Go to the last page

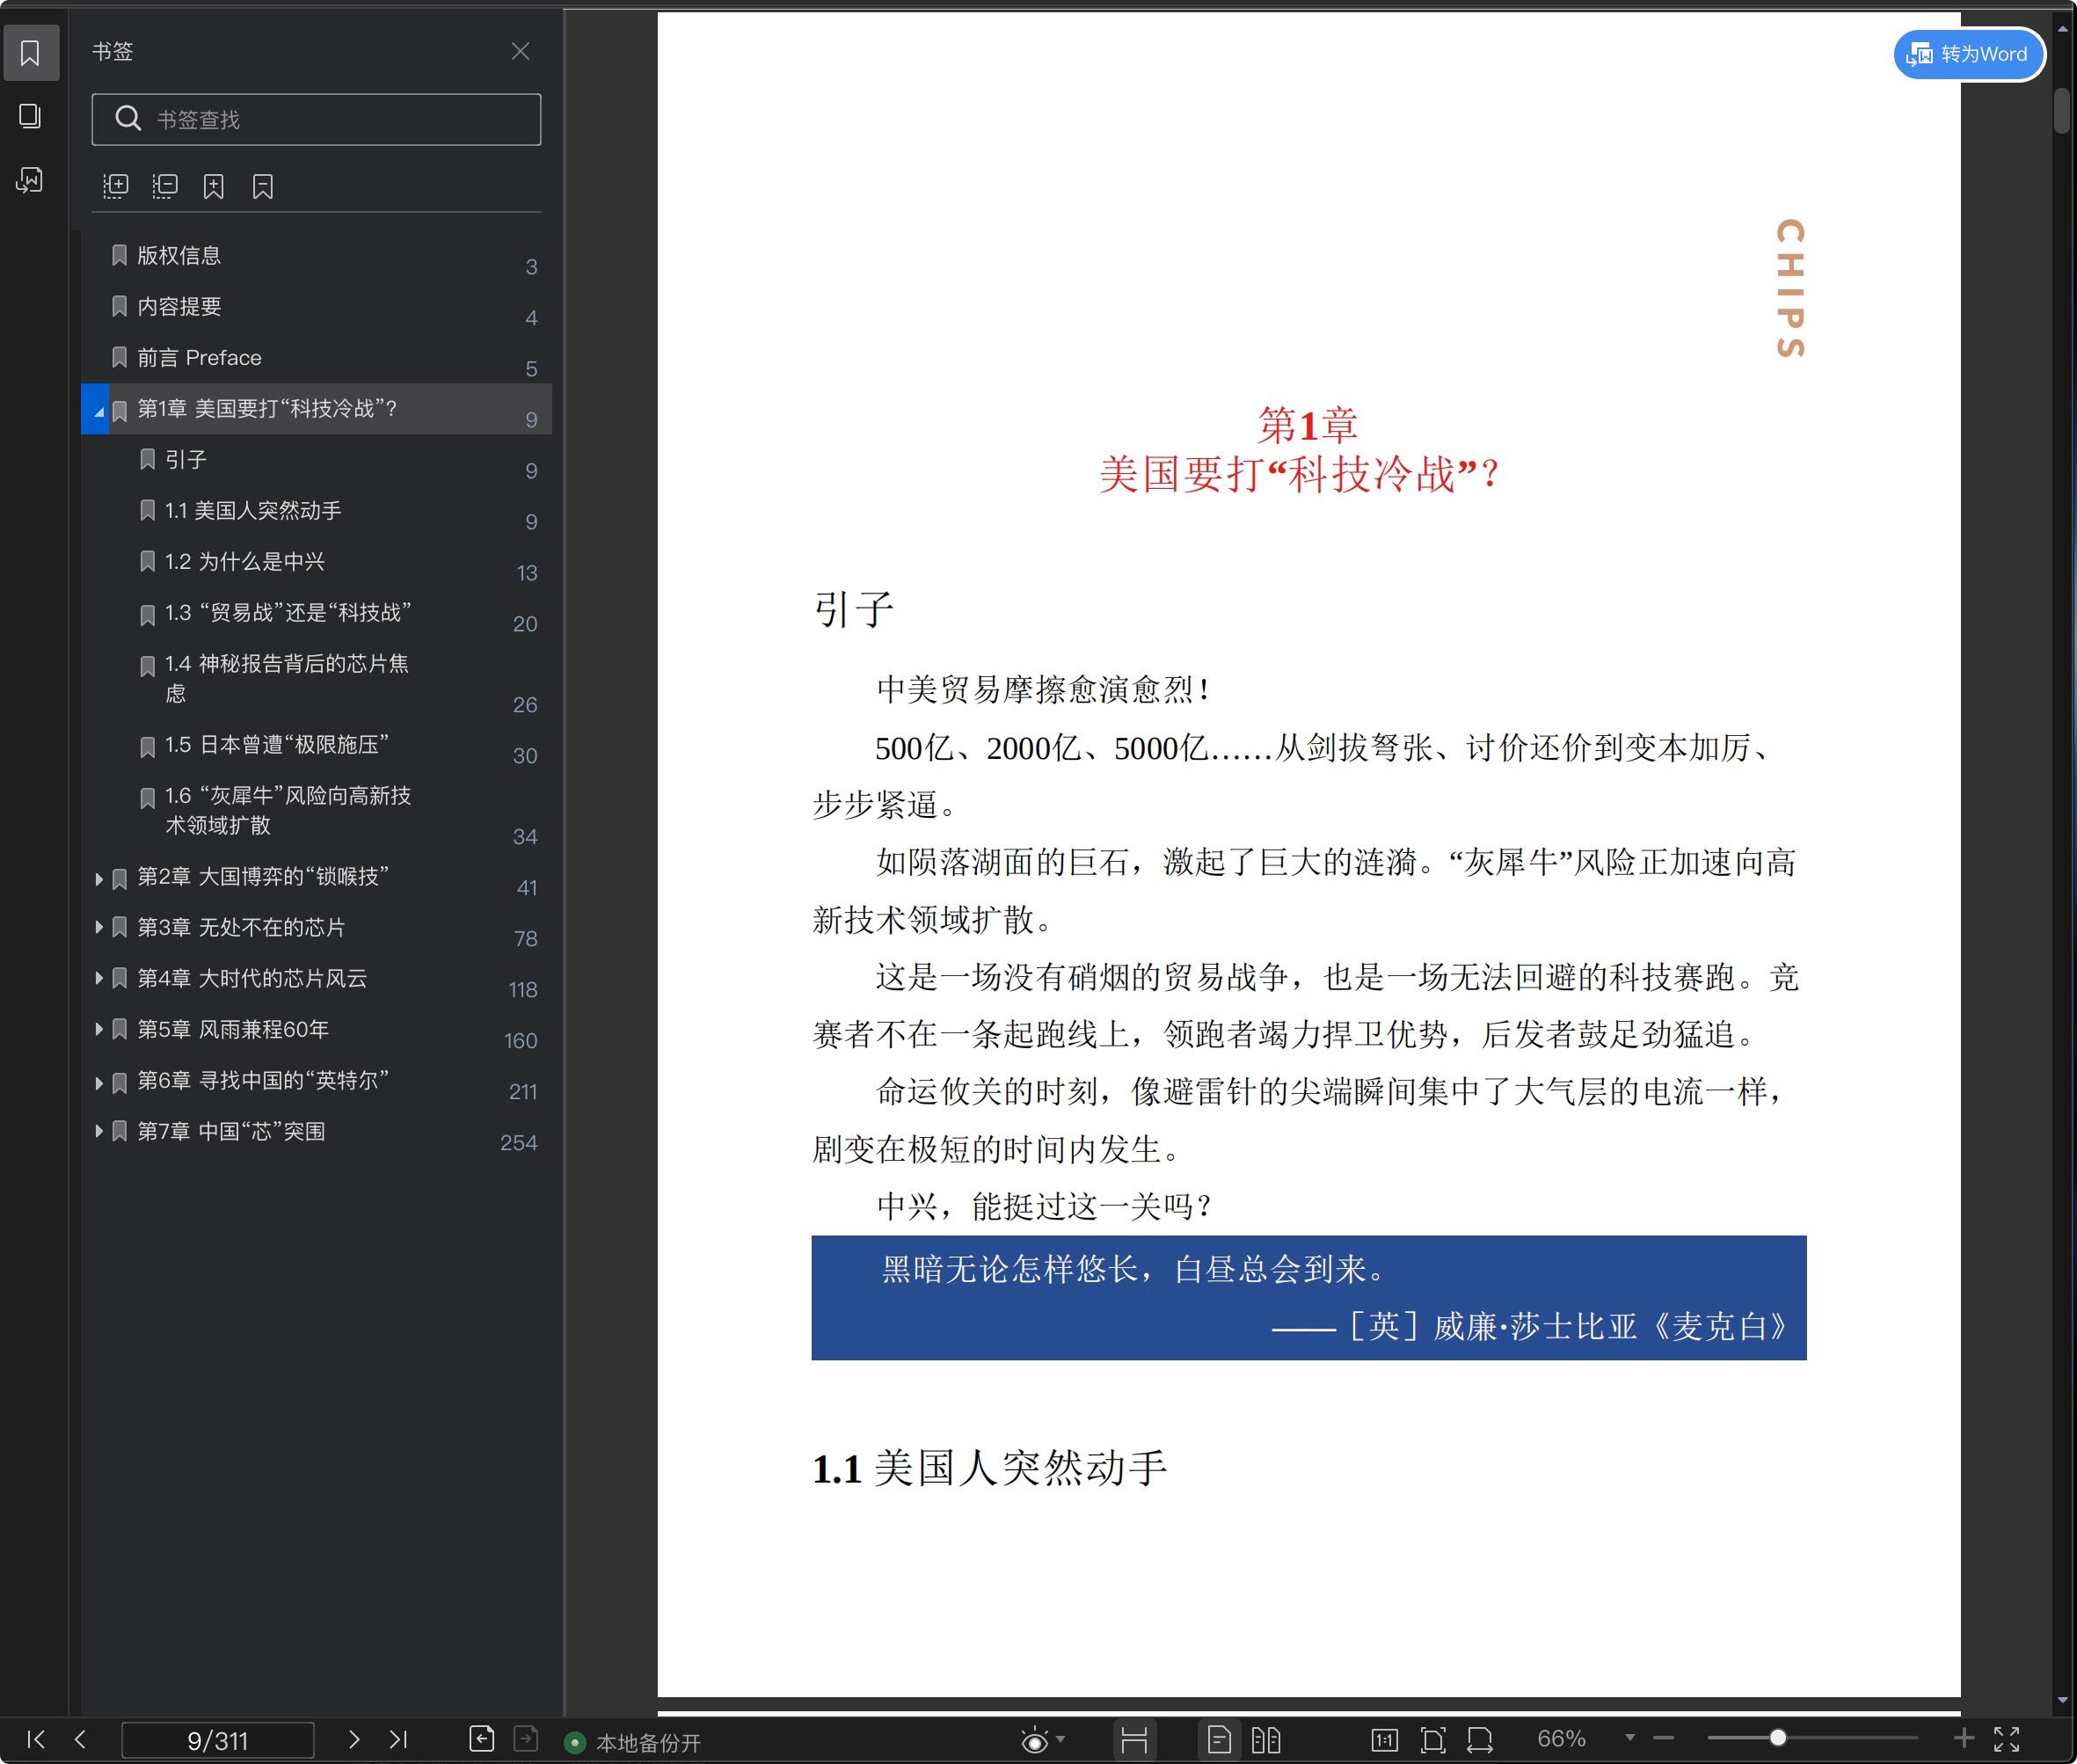(x=398, y=1739)
